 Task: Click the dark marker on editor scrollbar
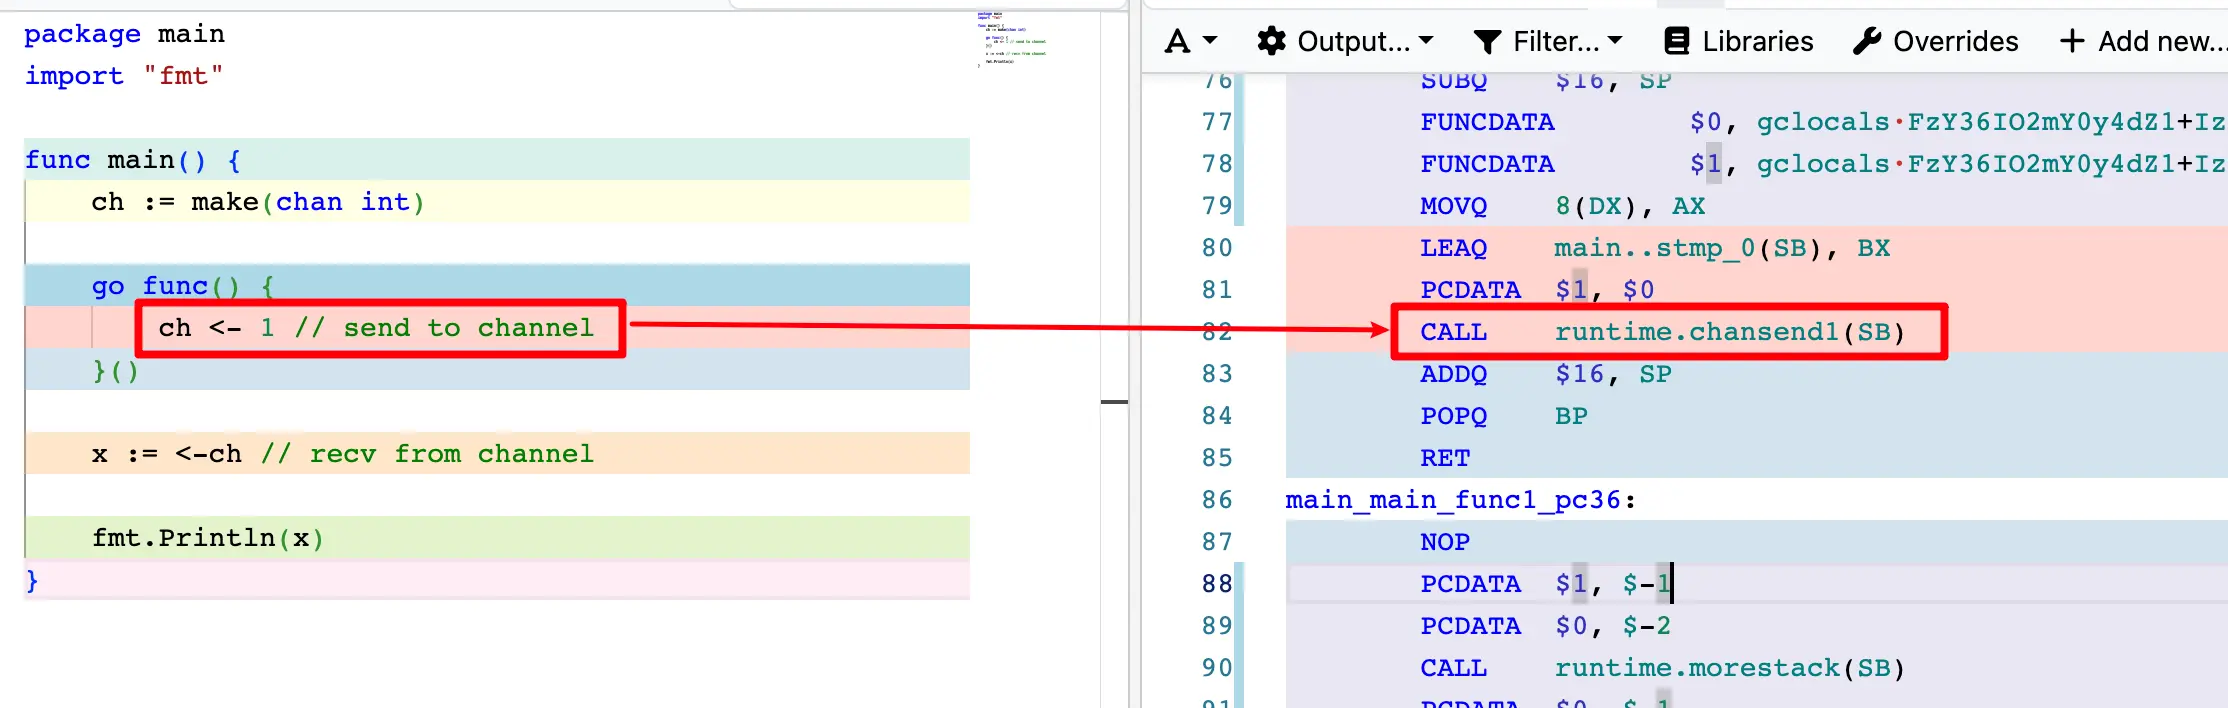pos(1114,402)
